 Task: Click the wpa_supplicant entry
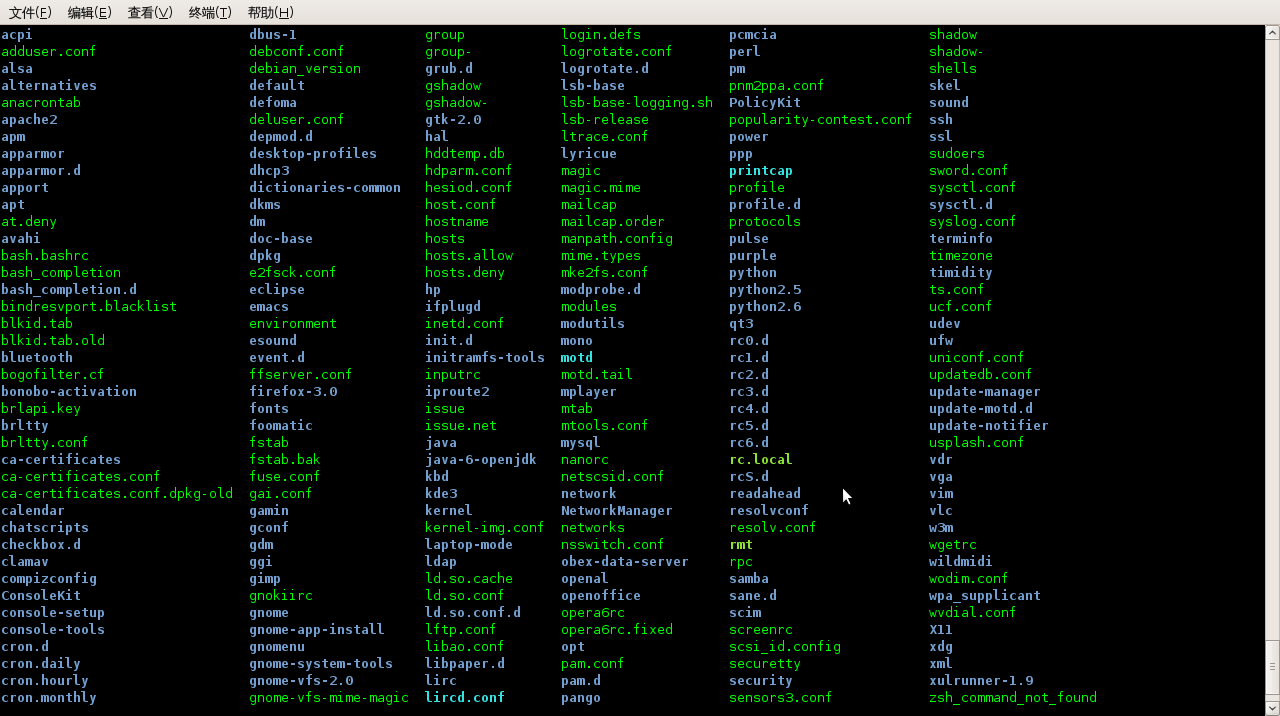click(x=985, y=595)
